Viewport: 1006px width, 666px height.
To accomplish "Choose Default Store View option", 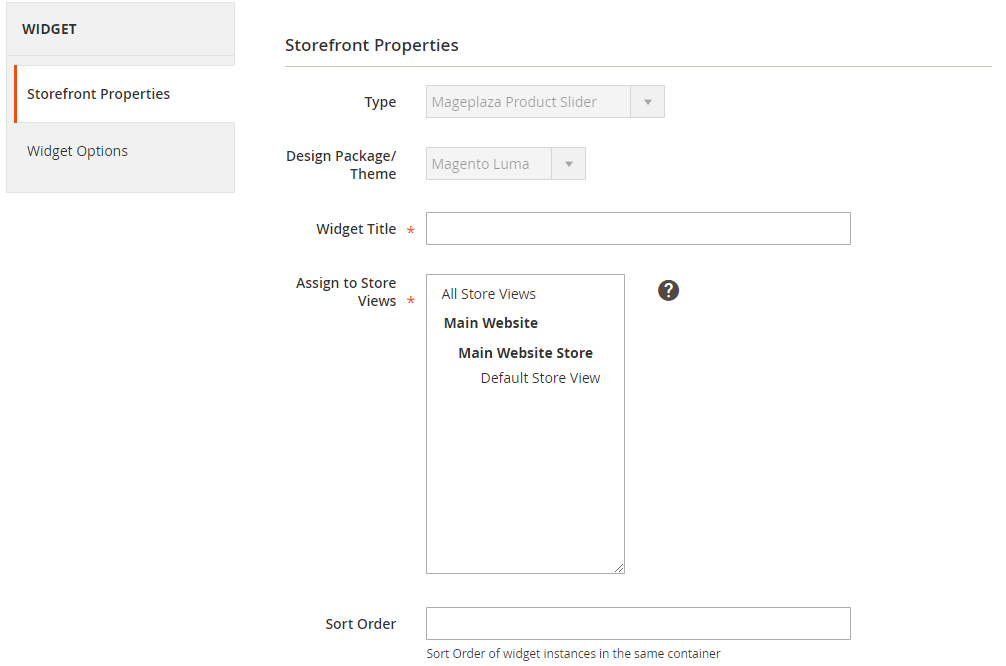I will (540, 378).
